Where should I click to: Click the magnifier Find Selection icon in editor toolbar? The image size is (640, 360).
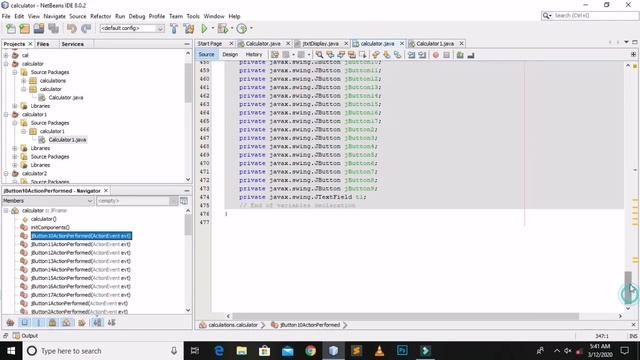pyautogui.click(x=319, y=55)
